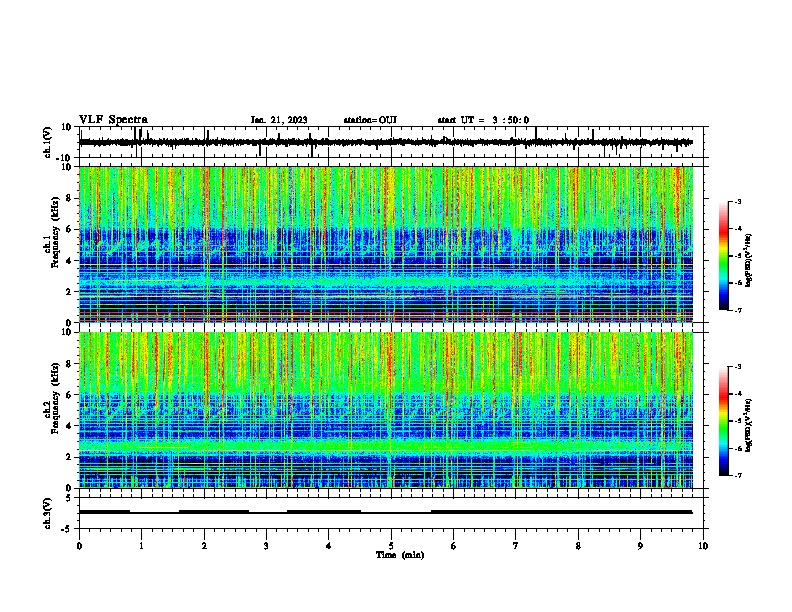Click the ch.2 "Frequency (kHz)" axis label

pyautogui.click(x=55, y=398)
